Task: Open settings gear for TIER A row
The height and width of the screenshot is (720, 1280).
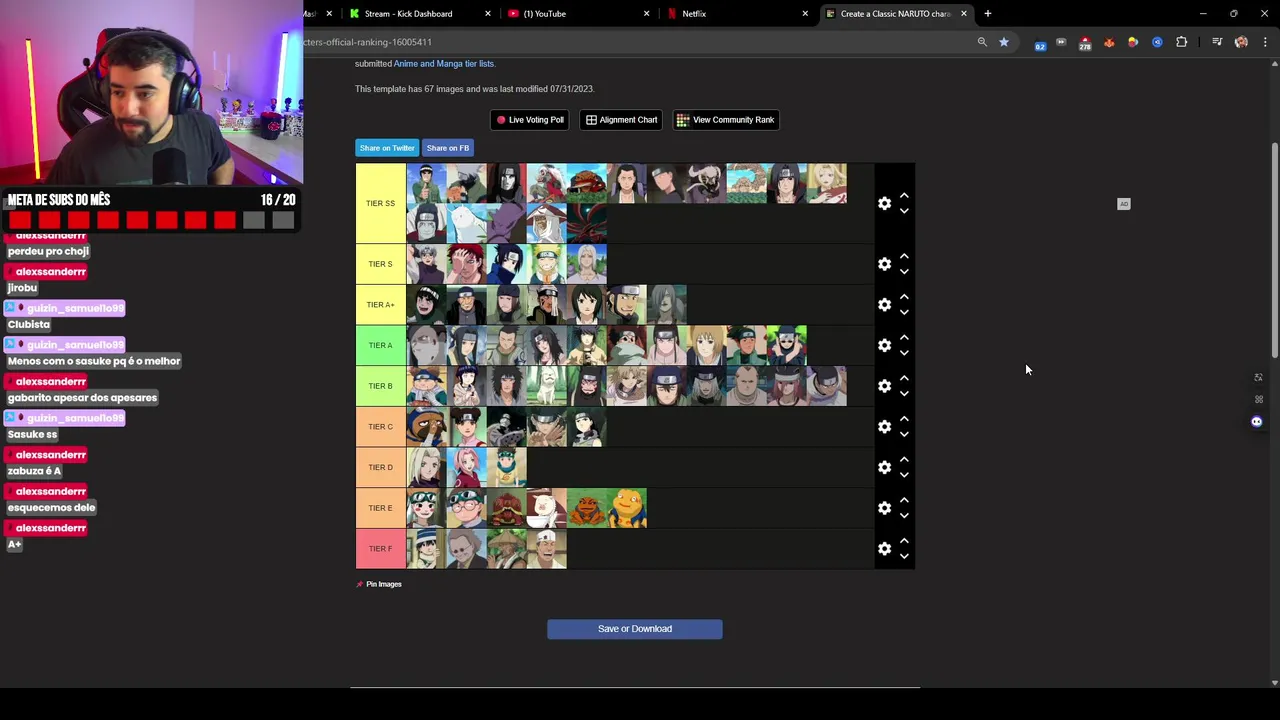Action: 884,345
